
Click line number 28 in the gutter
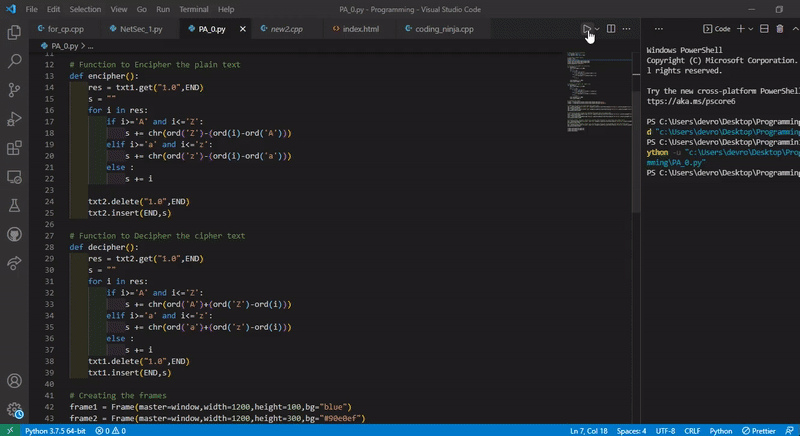click(x=49, y=247)
